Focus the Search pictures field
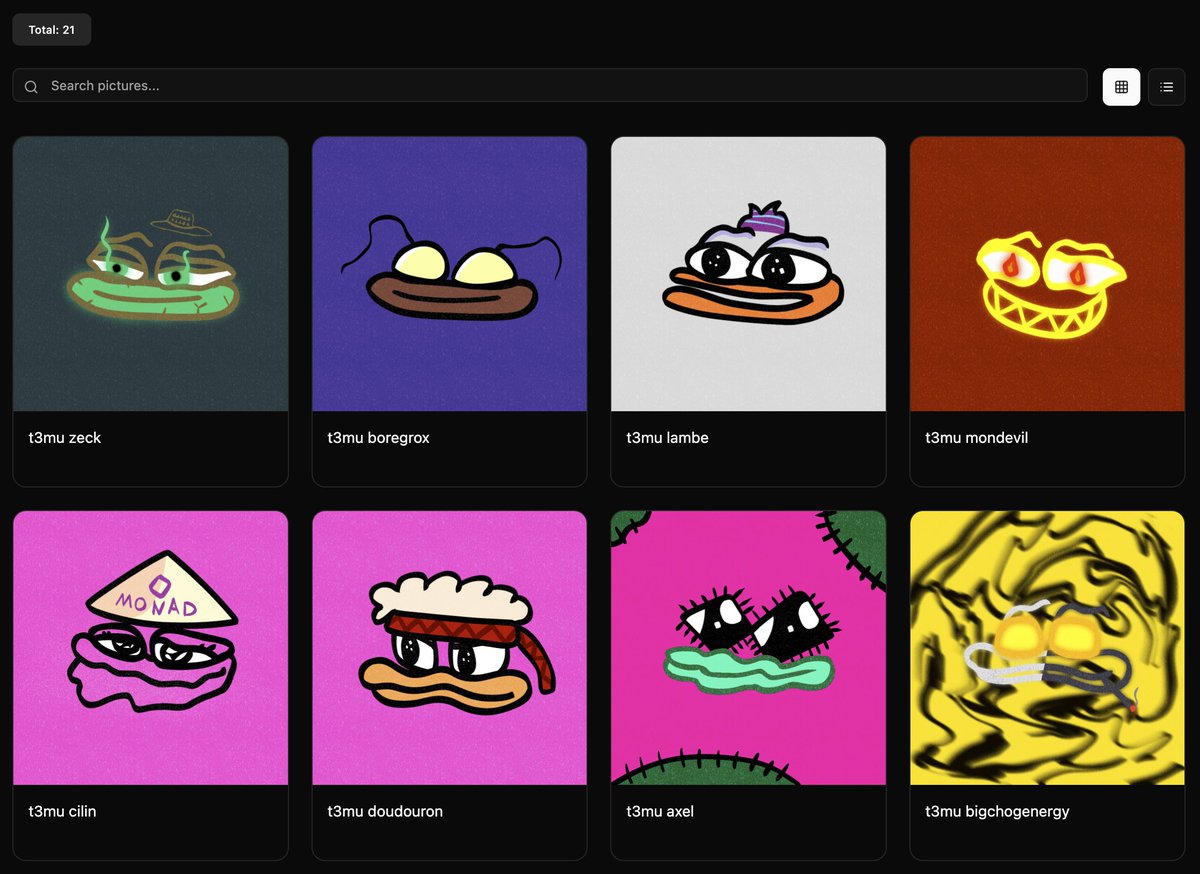 (550, 85)
